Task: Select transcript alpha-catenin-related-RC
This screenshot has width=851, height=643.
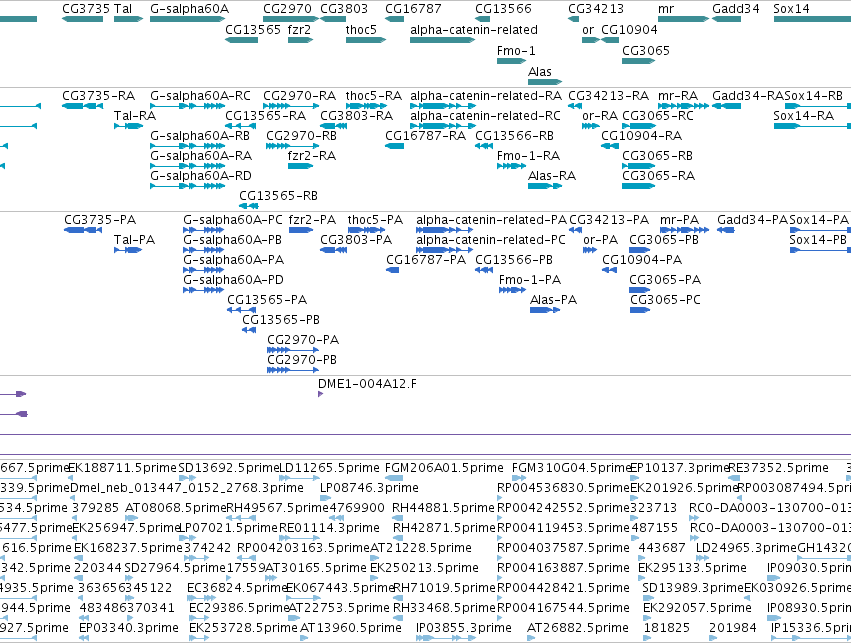Action: pyautogui.click(x=485, y=116)
